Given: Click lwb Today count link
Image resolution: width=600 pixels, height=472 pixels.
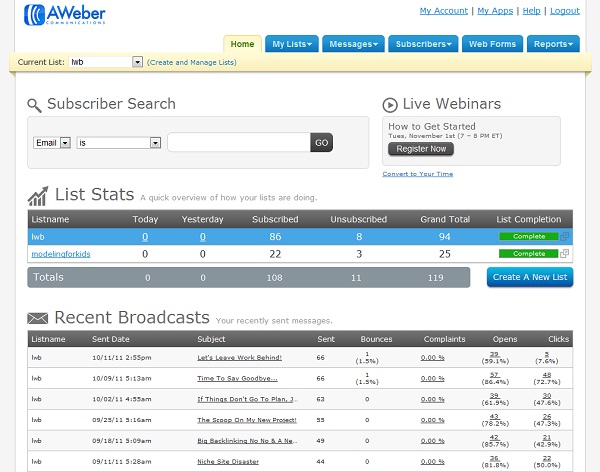Looking at the screenshot, I should (145, 237).
